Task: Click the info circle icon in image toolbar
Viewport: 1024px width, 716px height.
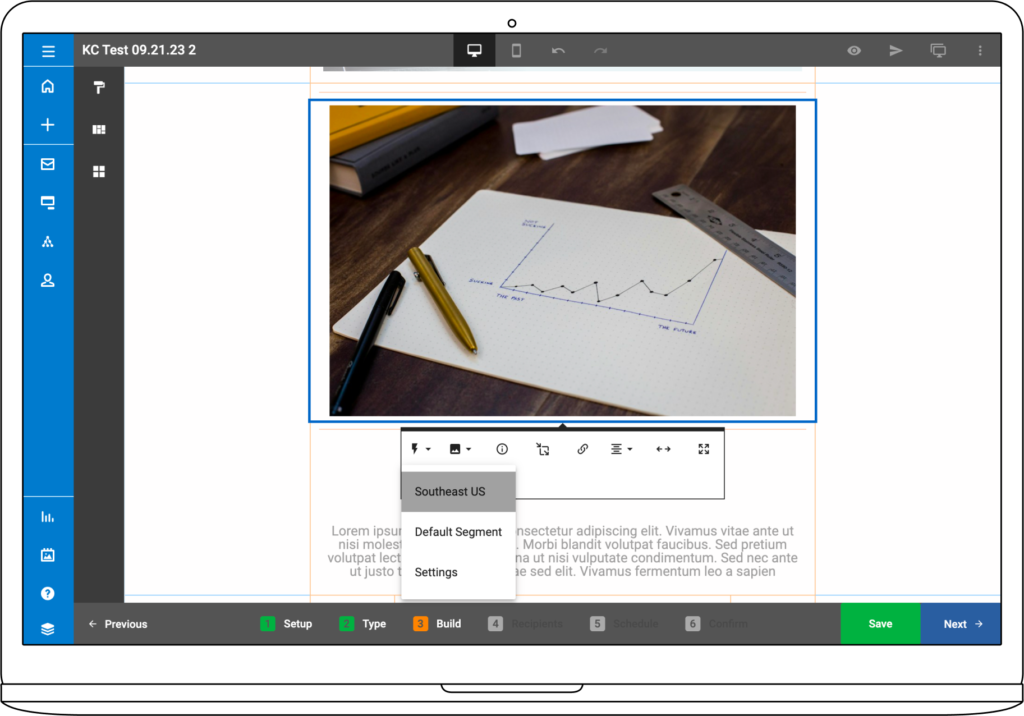Action: [502, 450]
